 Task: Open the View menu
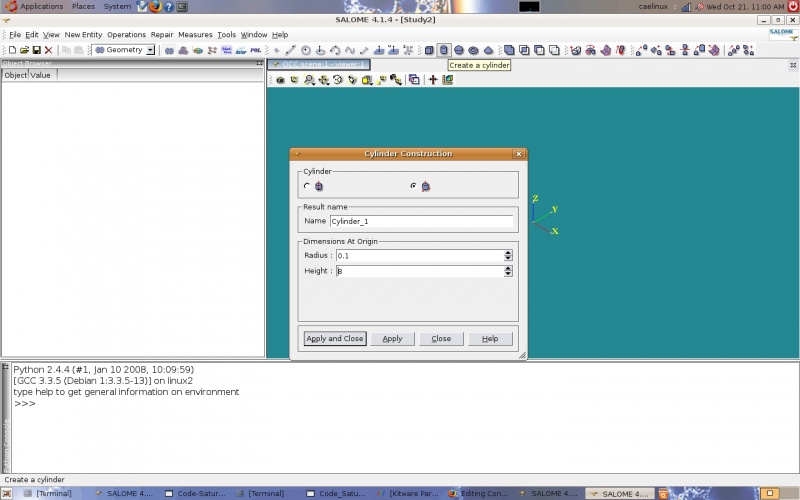51,35
